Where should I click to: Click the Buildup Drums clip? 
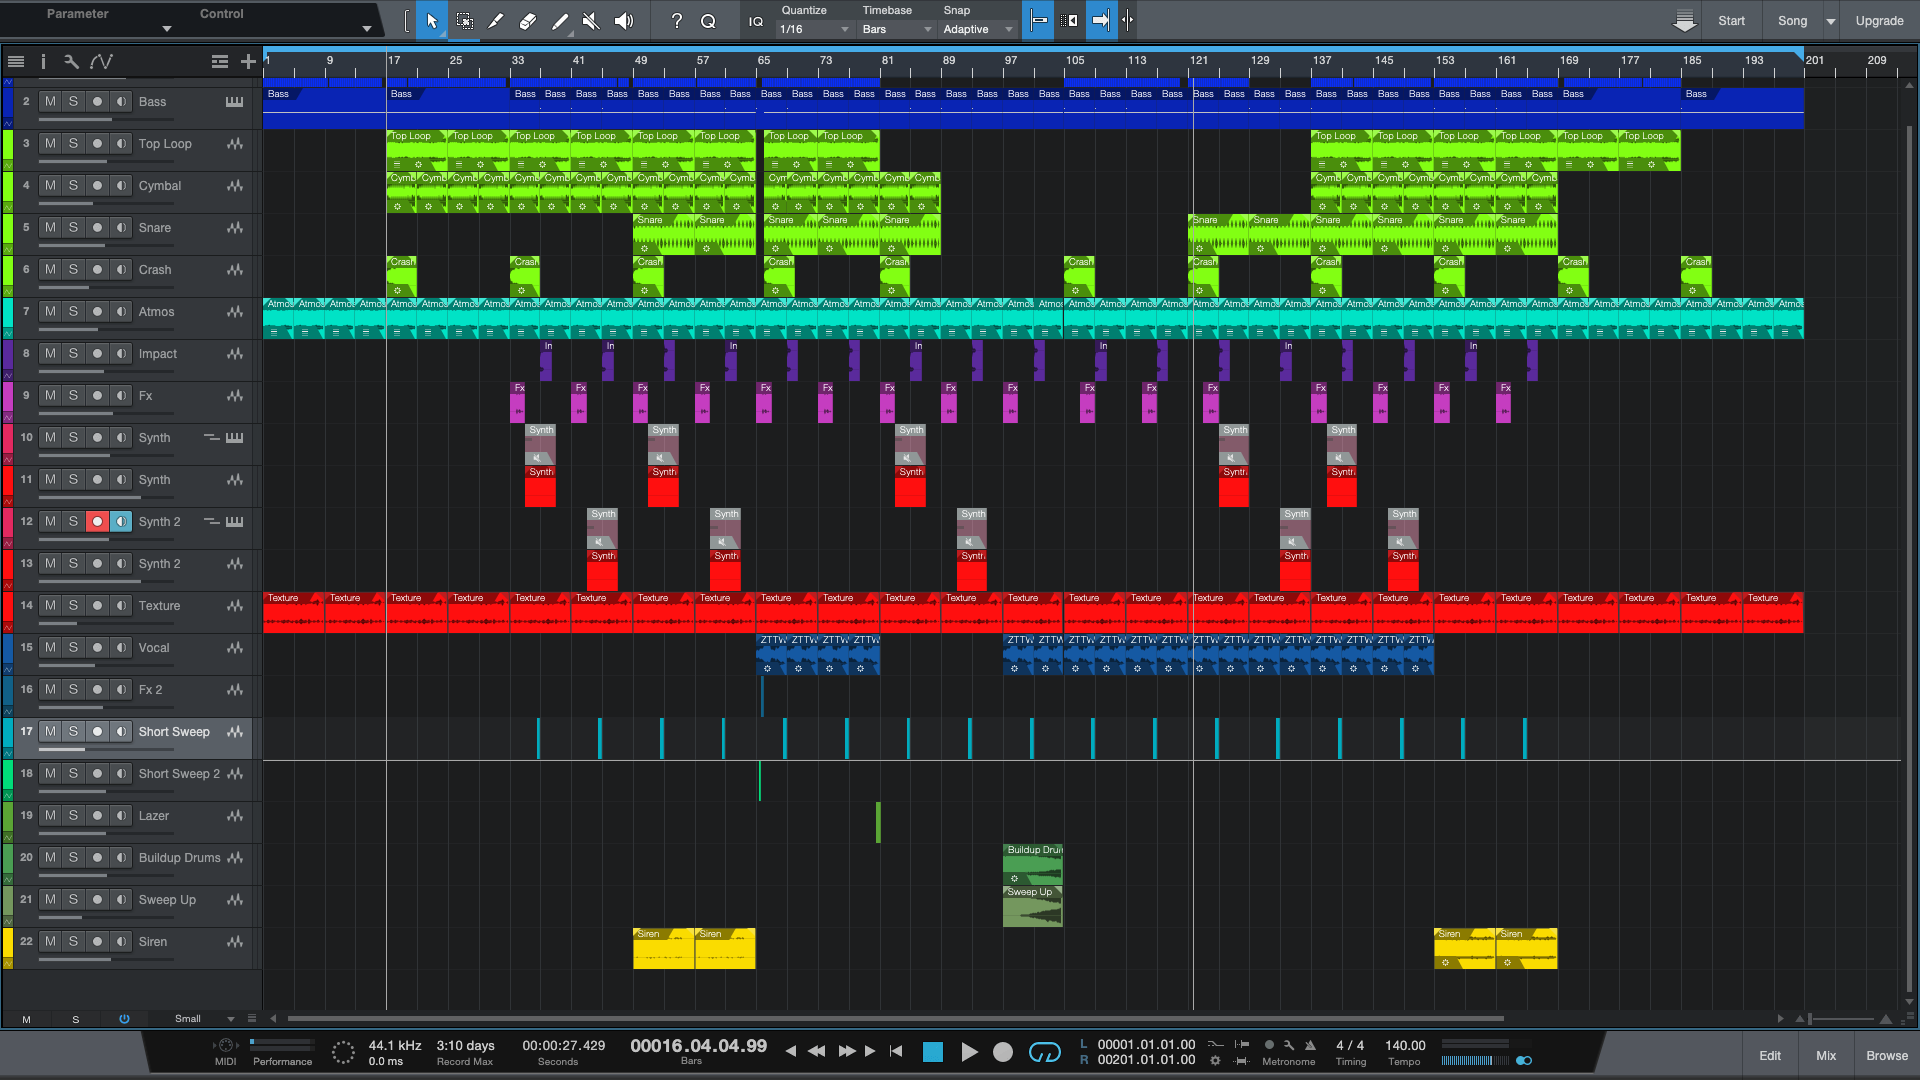(x=1033, y=865)
